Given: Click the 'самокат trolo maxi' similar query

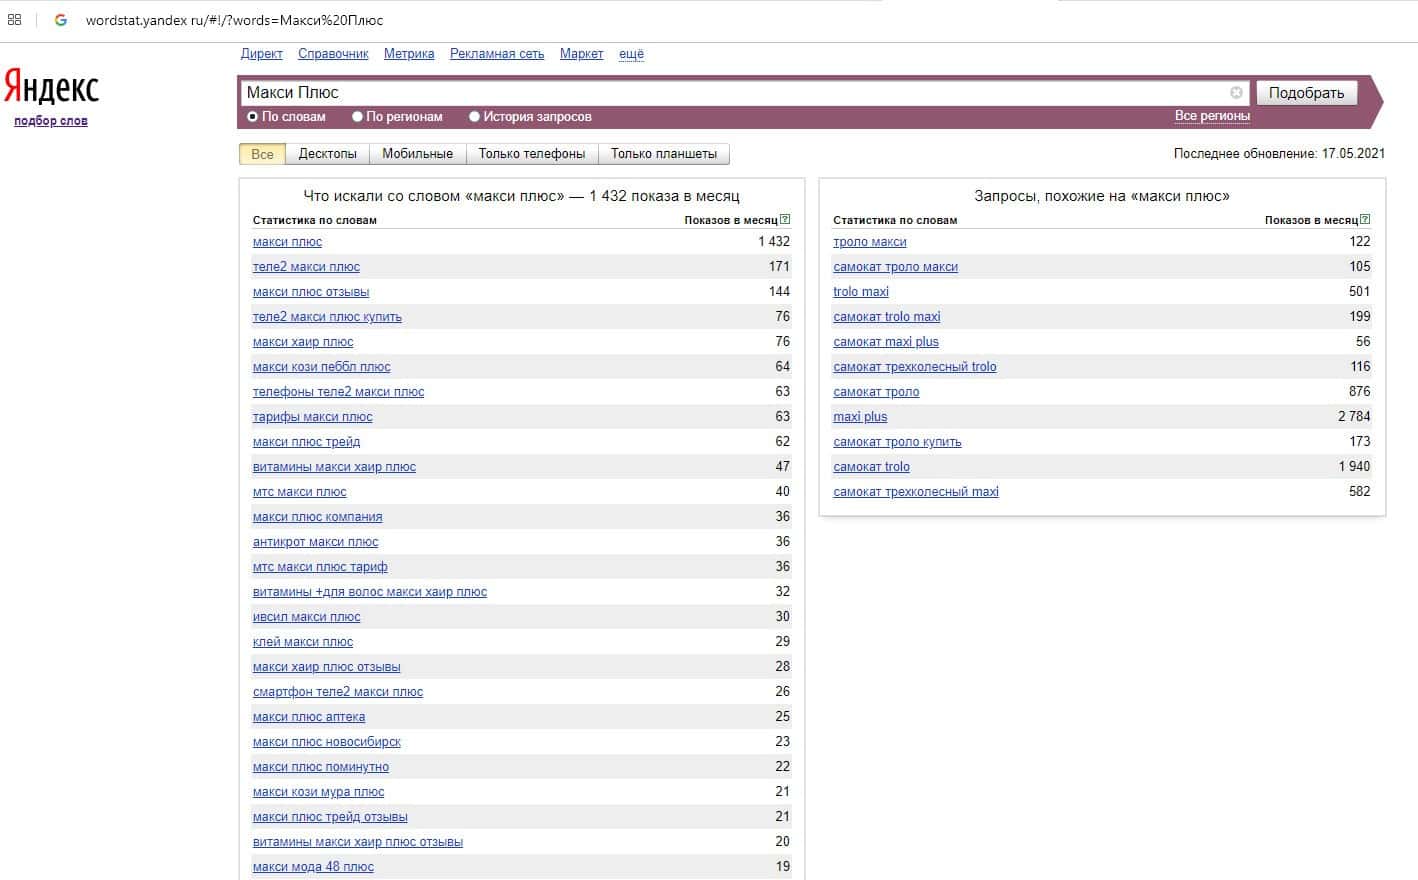Looking at the screenshot, I should pyautogui.click(x=886, y=317).
